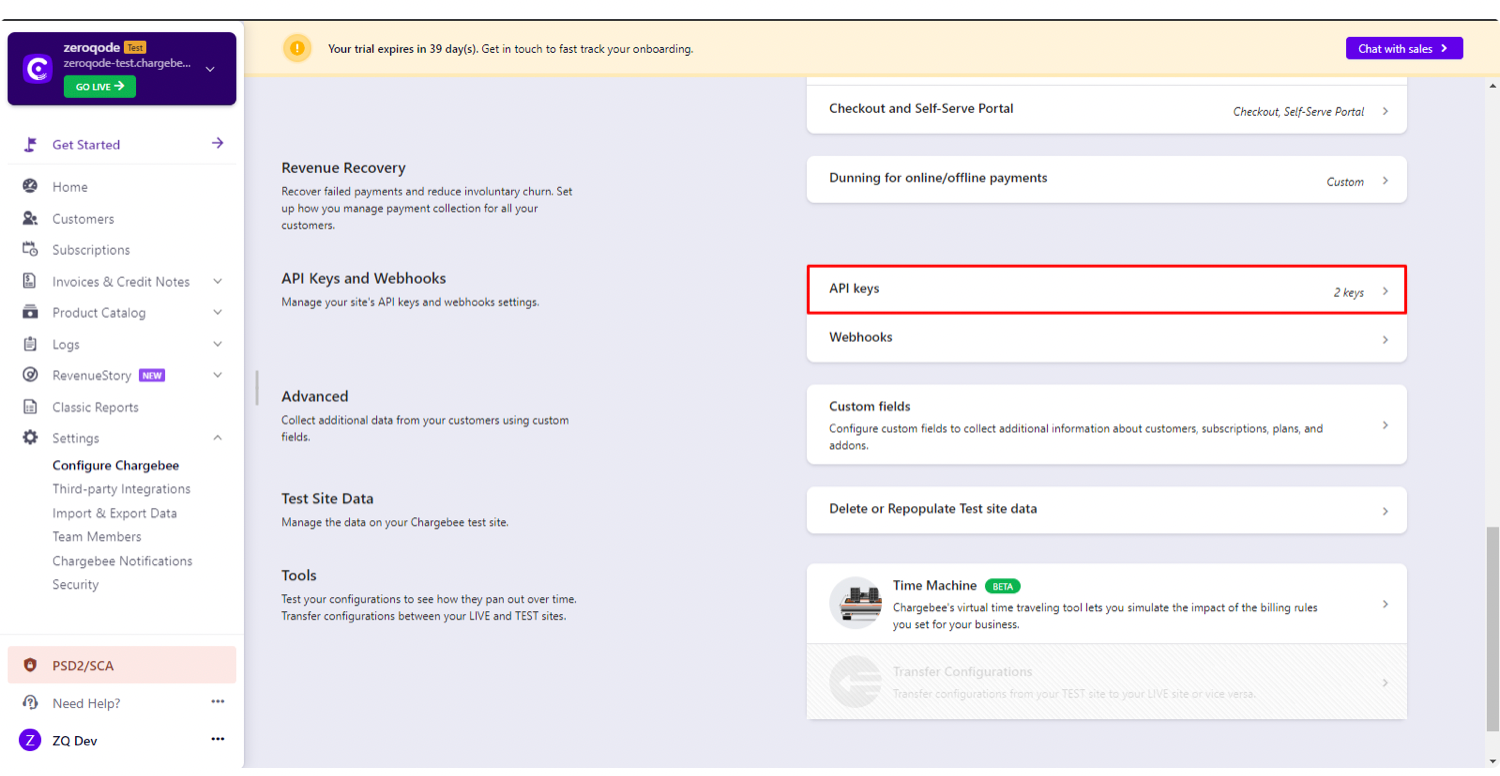Click the Need Help headset icon
The width and height of the screenshot is (1500, 776).
[30, 703]
